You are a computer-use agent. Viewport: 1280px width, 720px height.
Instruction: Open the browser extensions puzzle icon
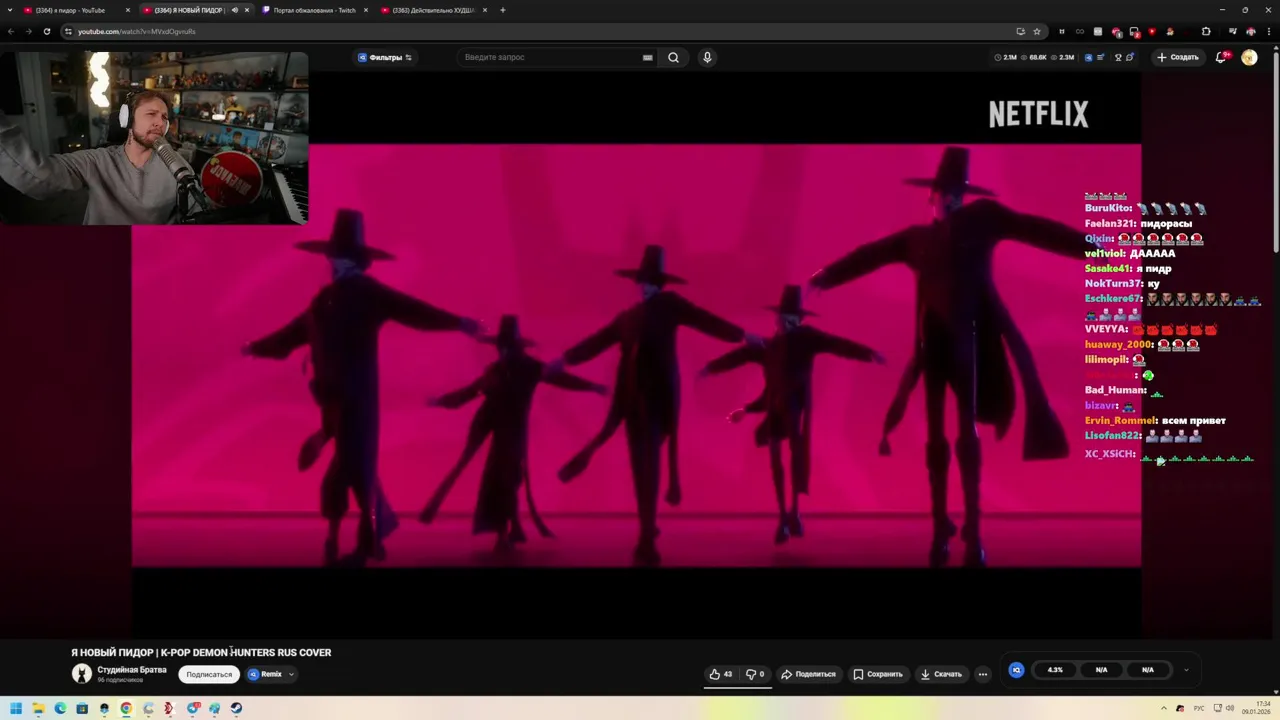tap(1206, 31)
